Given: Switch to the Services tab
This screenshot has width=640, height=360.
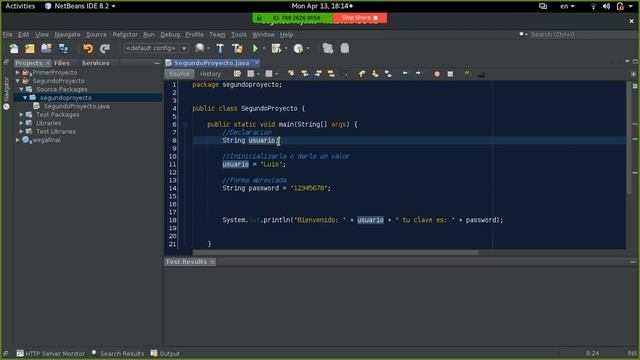Looking at the screenshot, I should [x=96, y=63].
